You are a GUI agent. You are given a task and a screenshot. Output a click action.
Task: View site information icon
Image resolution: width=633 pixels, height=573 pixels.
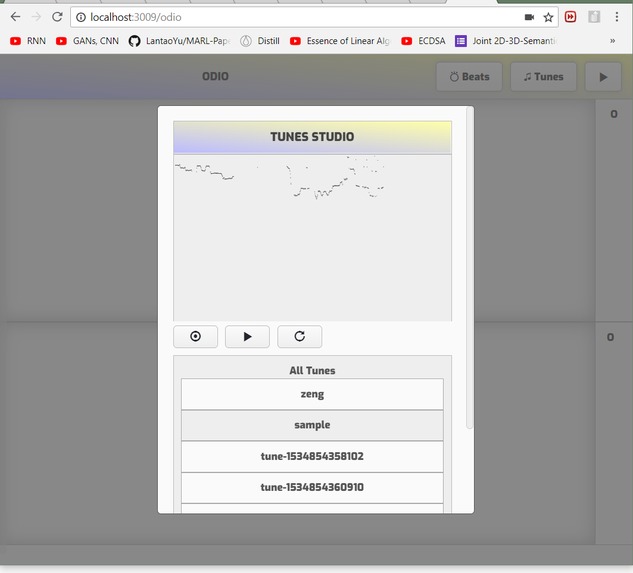coord(81,17)
